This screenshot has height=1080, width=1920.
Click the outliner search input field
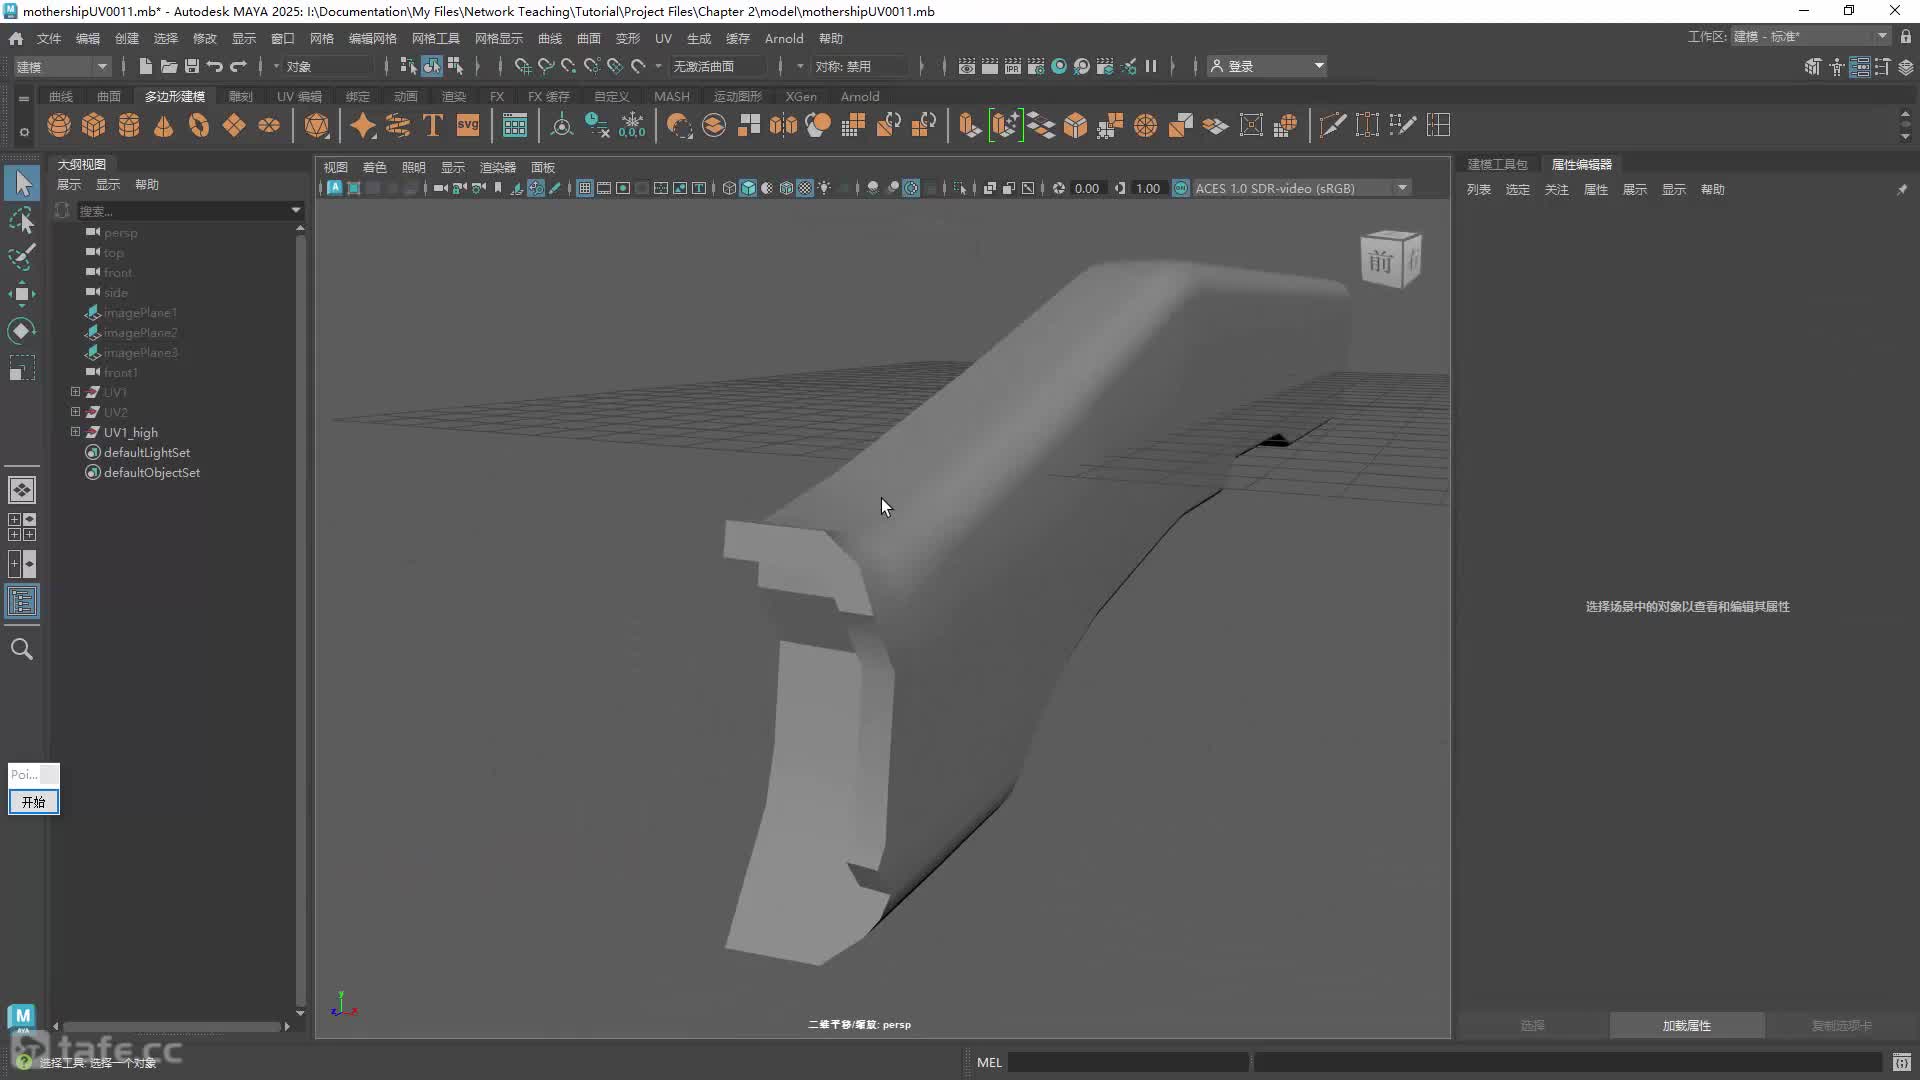(183, 210)
